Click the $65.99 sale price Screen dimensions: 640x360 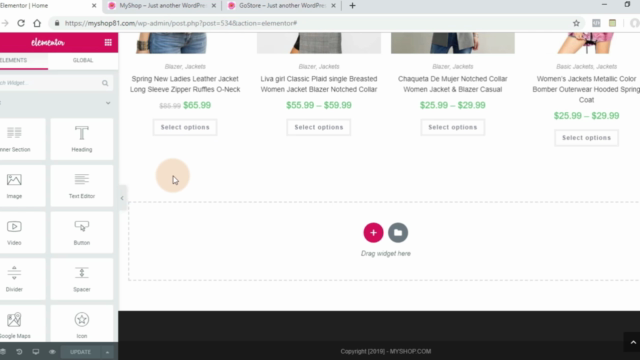tap(197, 105)
